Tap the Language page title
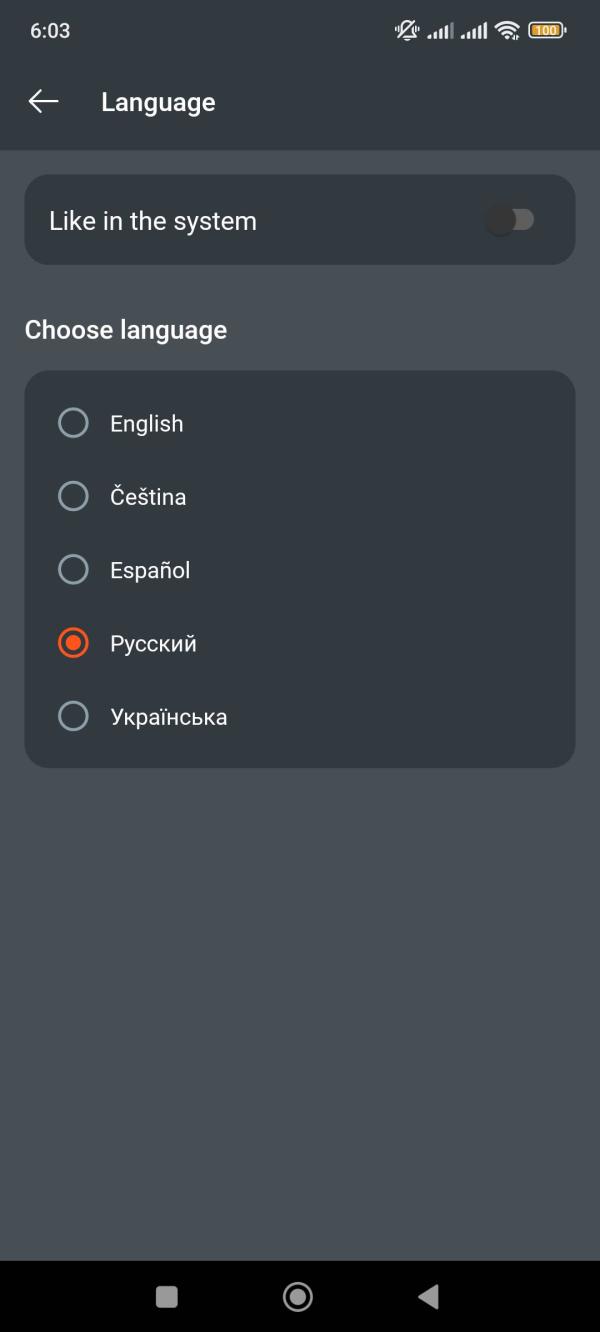Screen dimensions: 600x1332 (158, 102)
